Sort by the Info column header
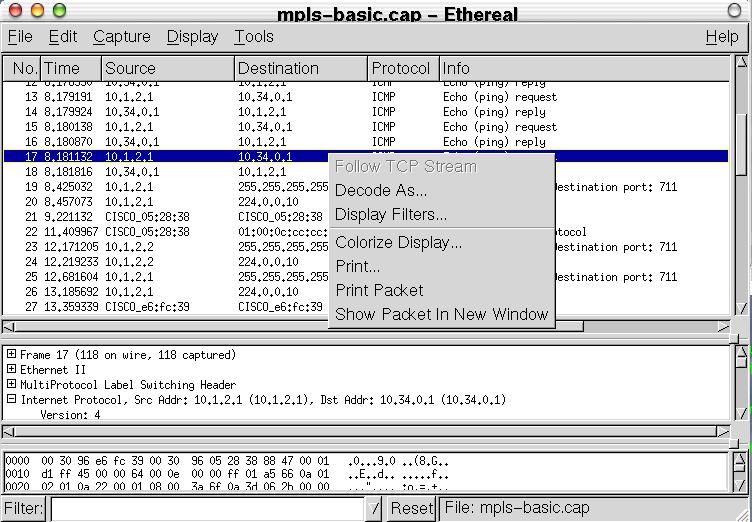Viewport: 752px width, 522px height. 585,69
